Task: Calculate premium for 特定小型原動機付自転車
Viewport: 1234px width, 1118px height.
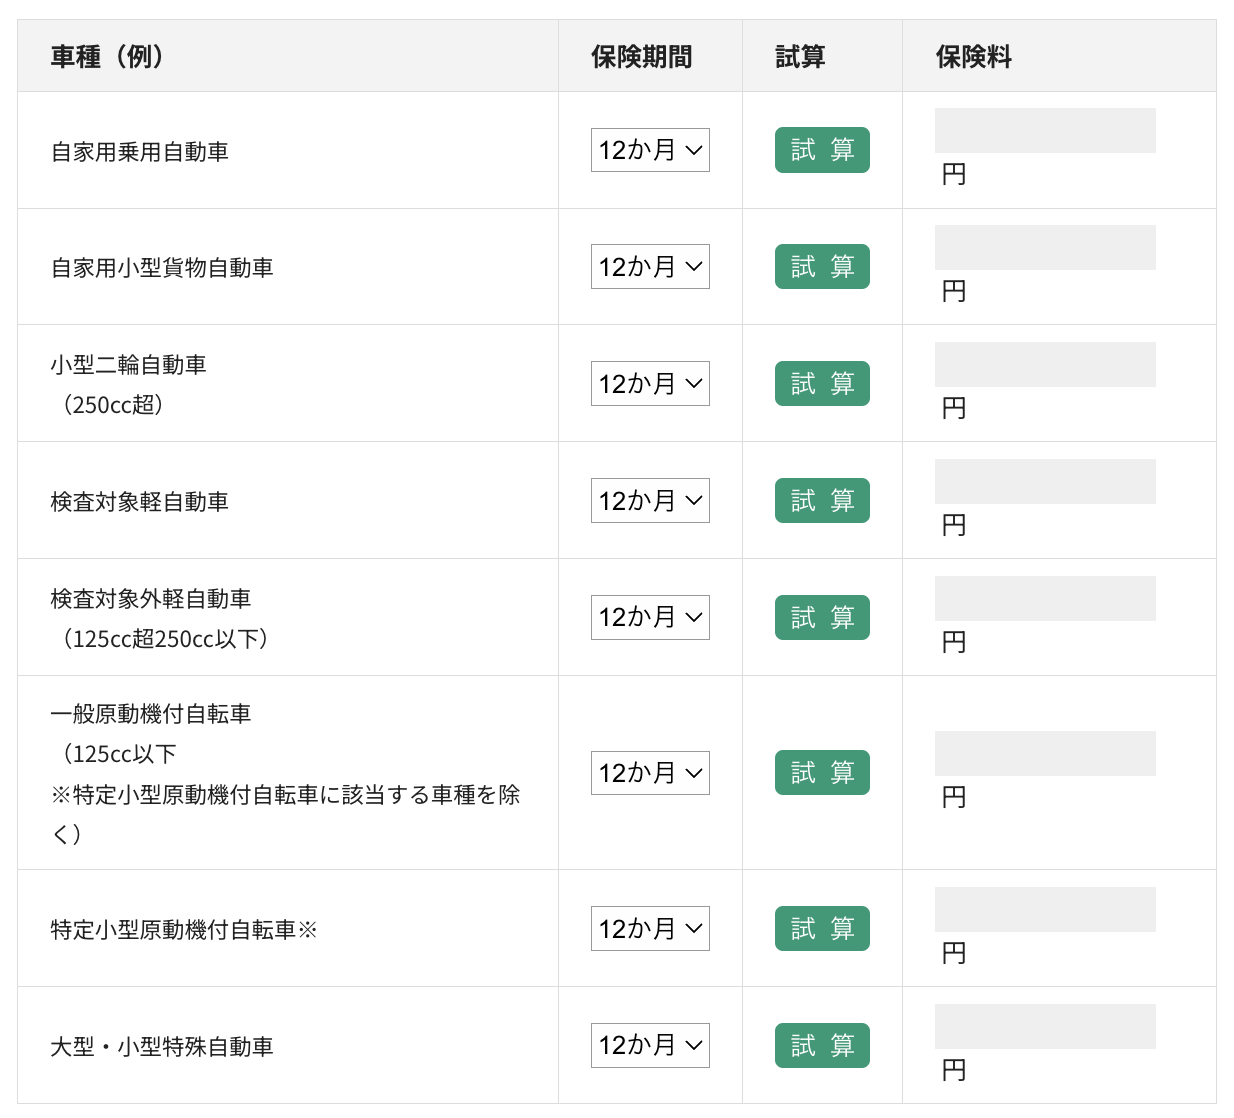Action: pyautogui.click(x=822, y=929)
